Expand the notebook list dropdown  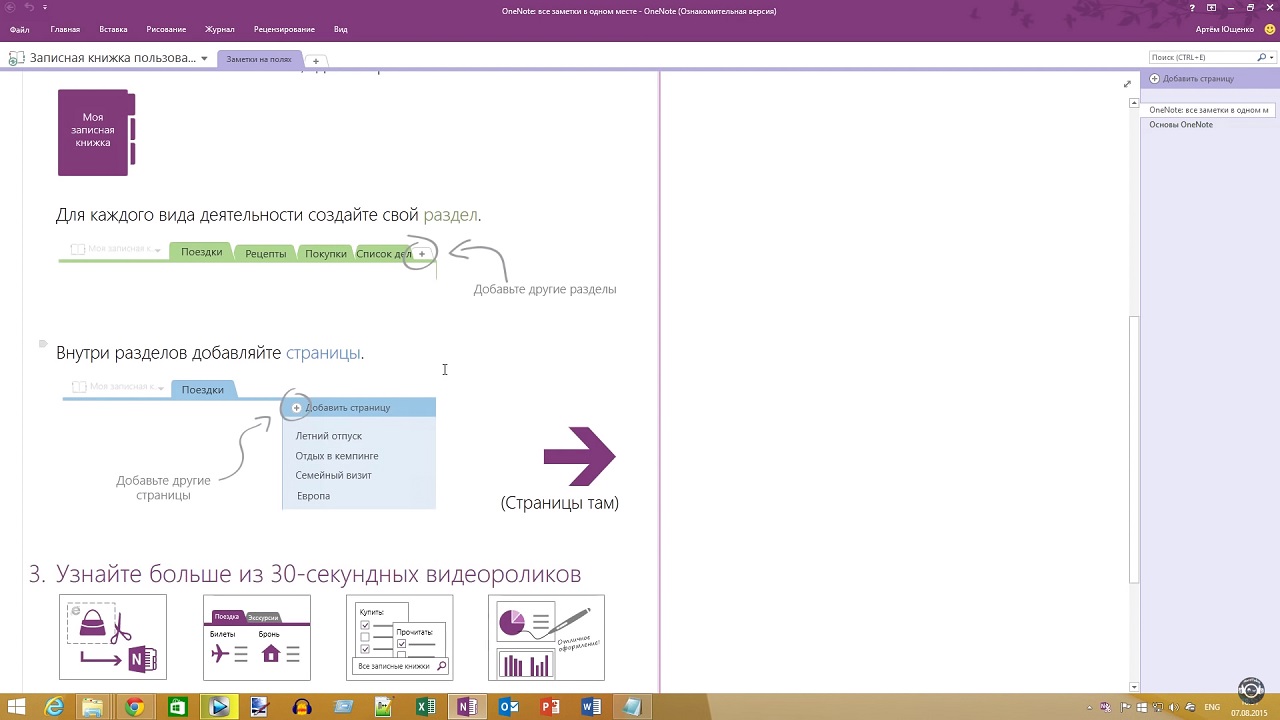click(x=204, y=59)
